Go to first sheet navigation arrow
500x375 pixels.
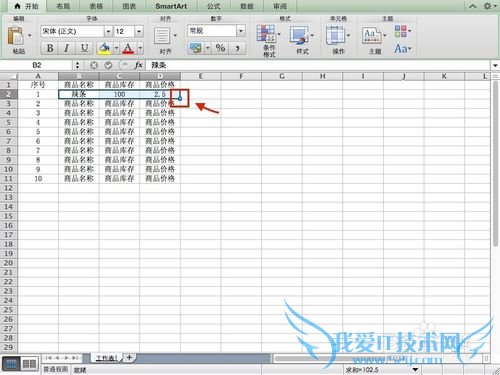click(x=49, y=358)
